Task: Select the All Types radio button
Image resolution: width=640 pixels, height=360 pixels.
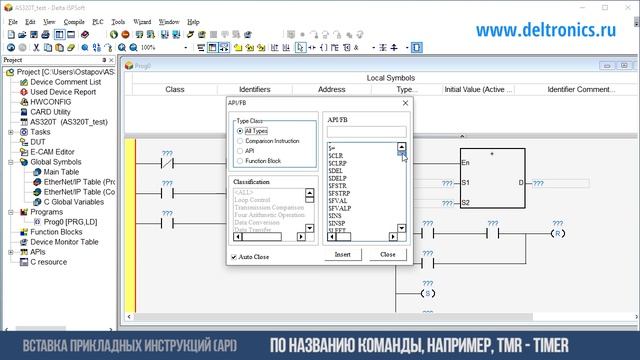Action: tap(240, 131)
